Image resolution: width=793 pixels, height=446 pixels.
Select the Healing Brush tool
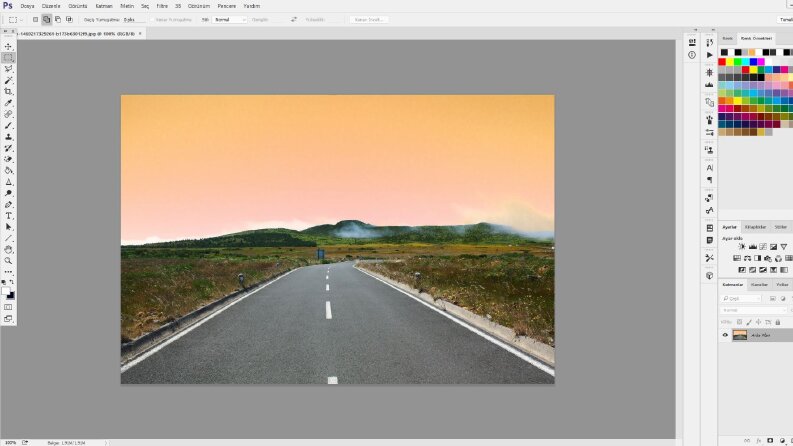click(8, 114)
